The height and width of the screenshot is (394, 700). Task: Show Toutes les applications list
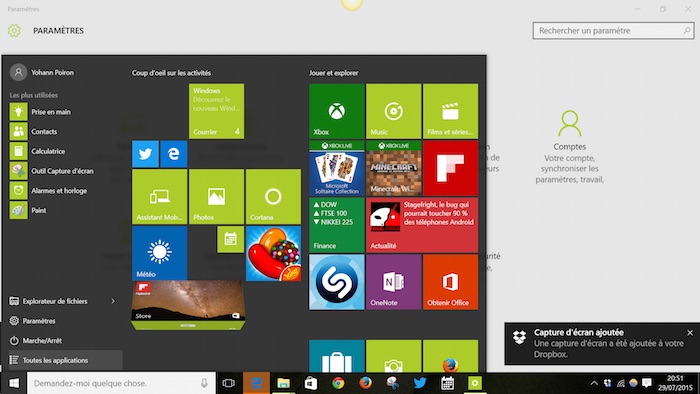tap(65, 360)
